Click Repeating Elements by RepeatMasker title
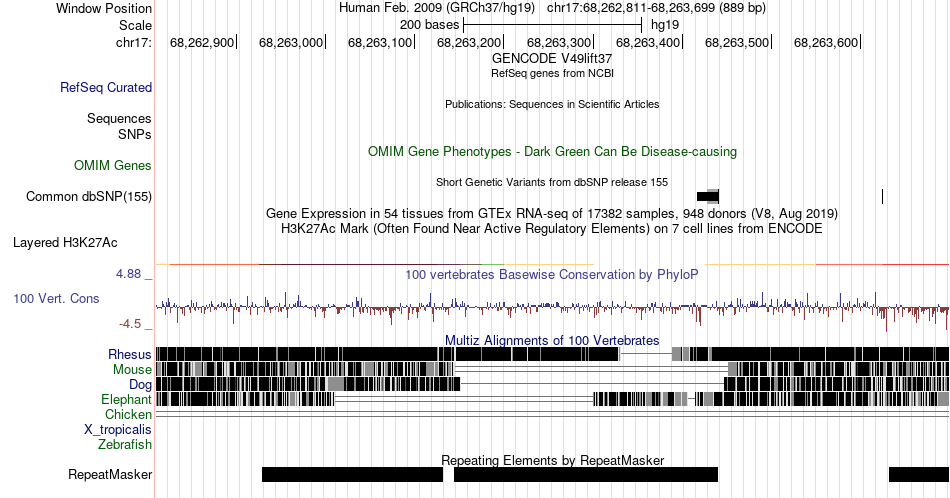The width and height of the screenshot is (950, 498). (552, 460)
